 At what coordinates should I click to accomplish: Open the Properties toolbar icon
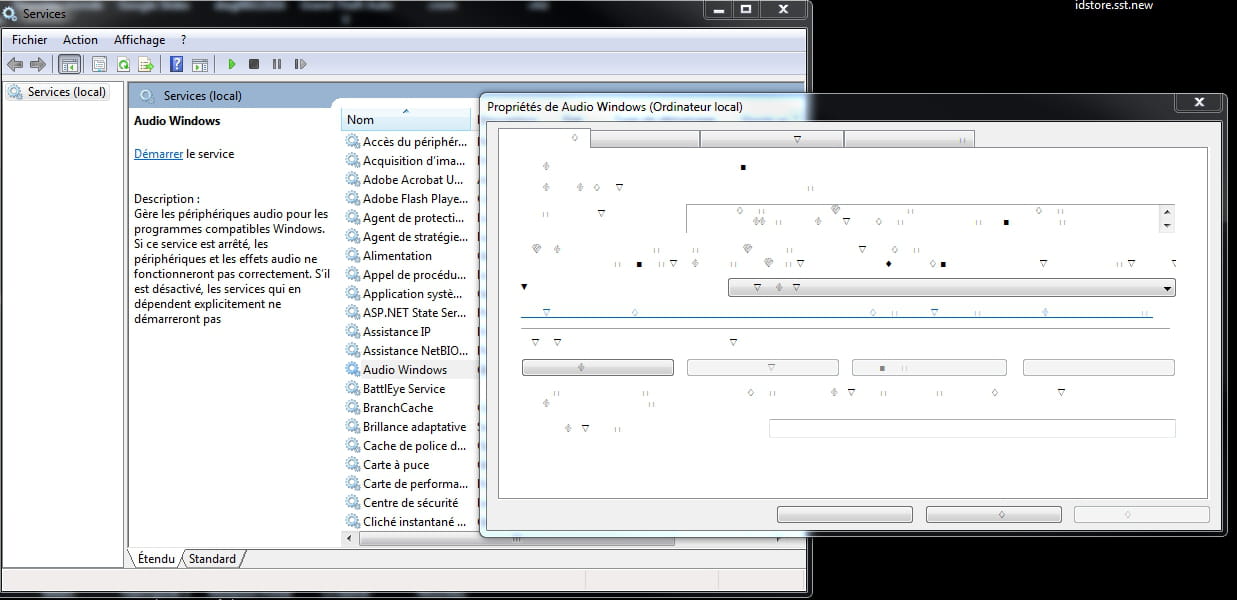click(99, 64)
